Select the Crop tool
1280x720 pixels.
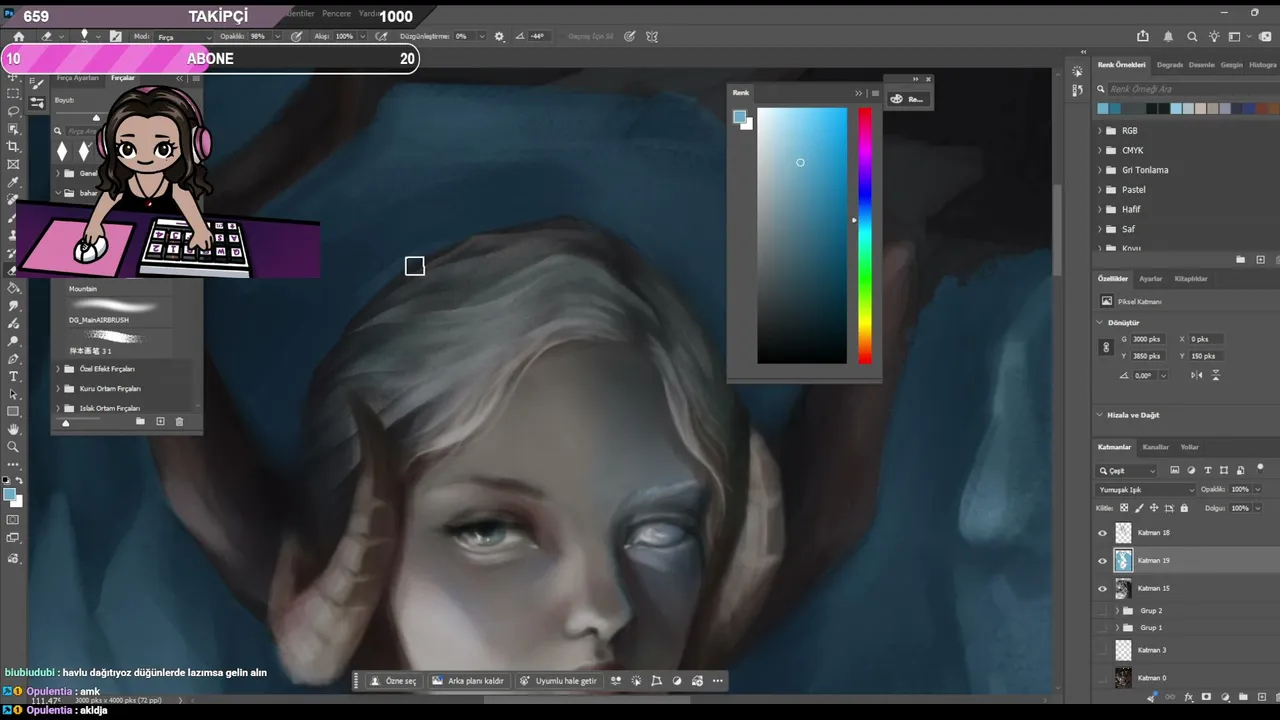click(13, 147)
